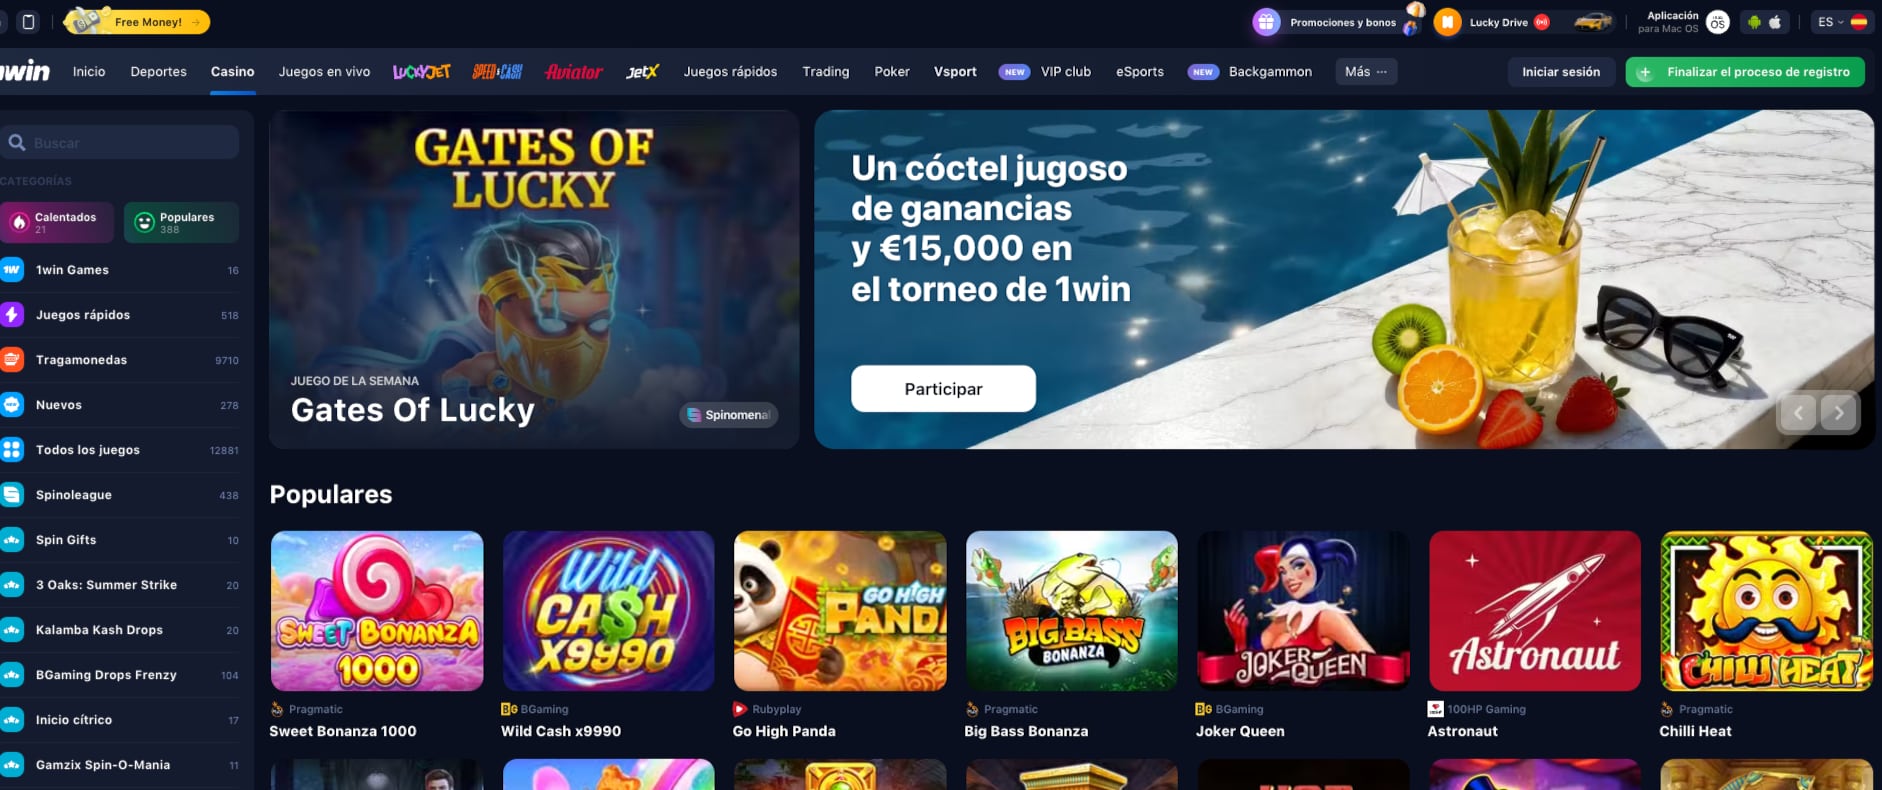The height and width of the screenshot is (790, 1882).
Task: Open the Sweet Bonanza 1000 game thumbnail
Action: (x=377, y=611)
